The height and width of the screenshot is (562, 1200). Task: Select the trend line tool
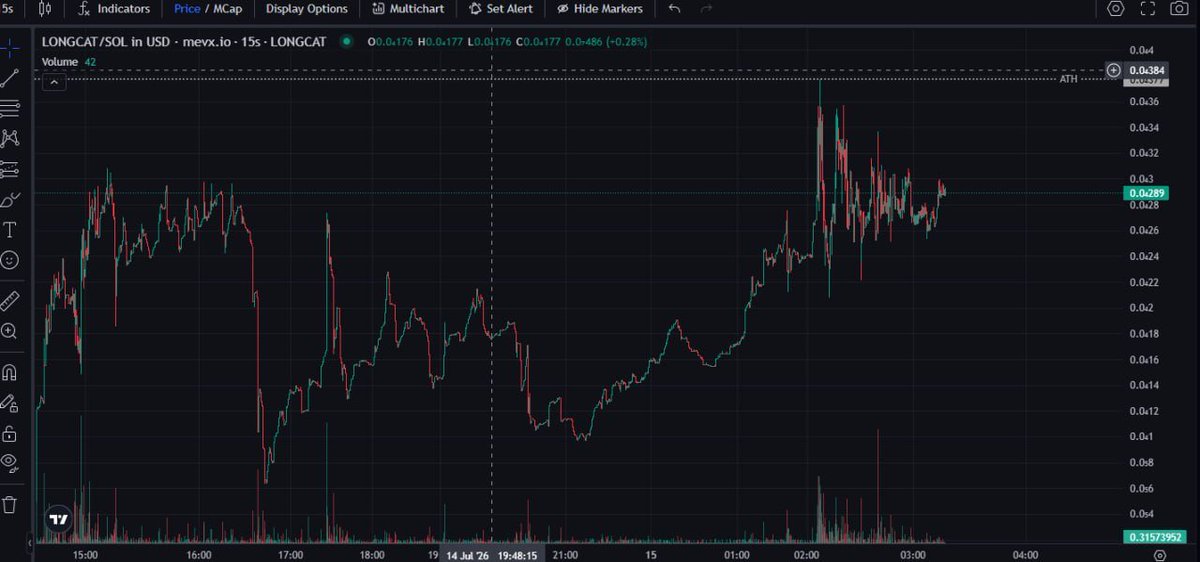(x=10, y=78)
